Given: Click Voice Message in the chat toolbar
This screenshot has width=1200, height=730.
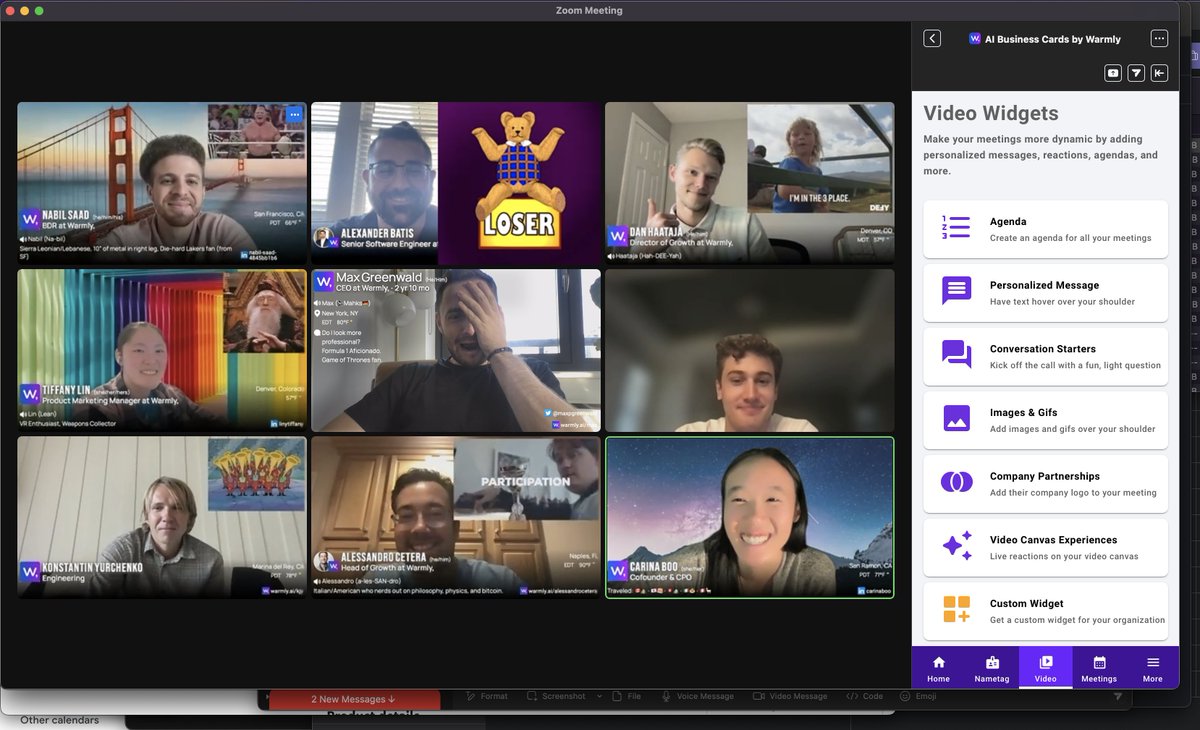Looking at the screenshot, I should point(697,696).
